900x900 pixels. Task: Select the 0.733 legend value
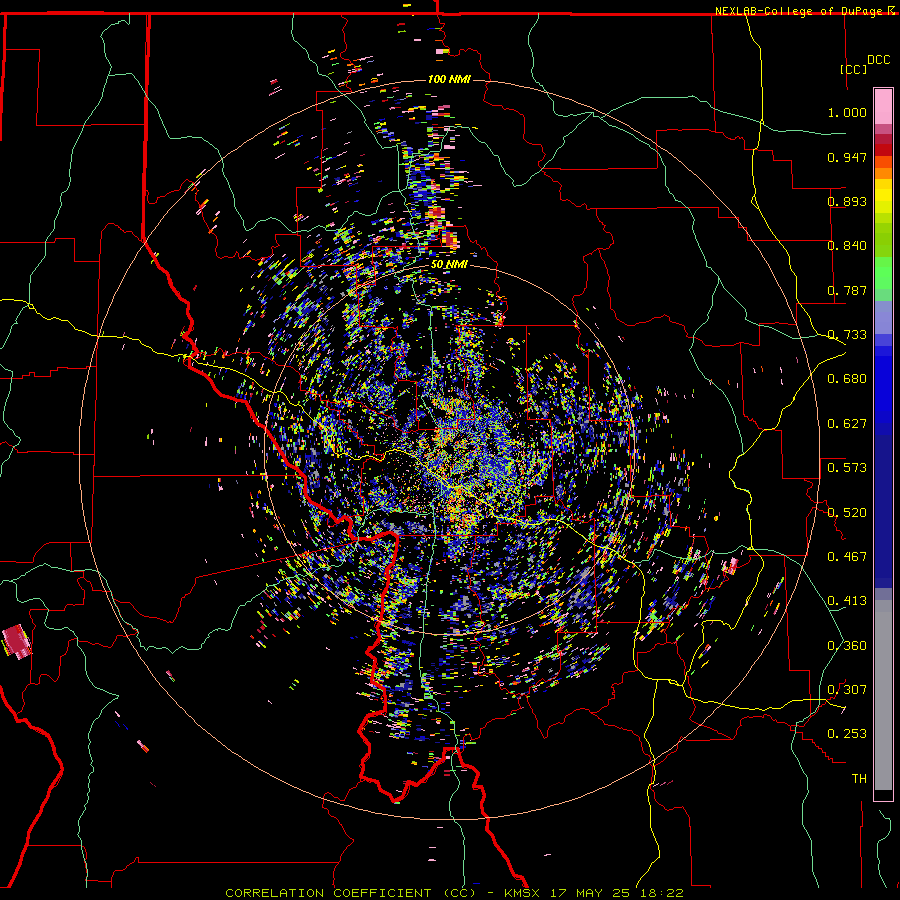point(847,335)
